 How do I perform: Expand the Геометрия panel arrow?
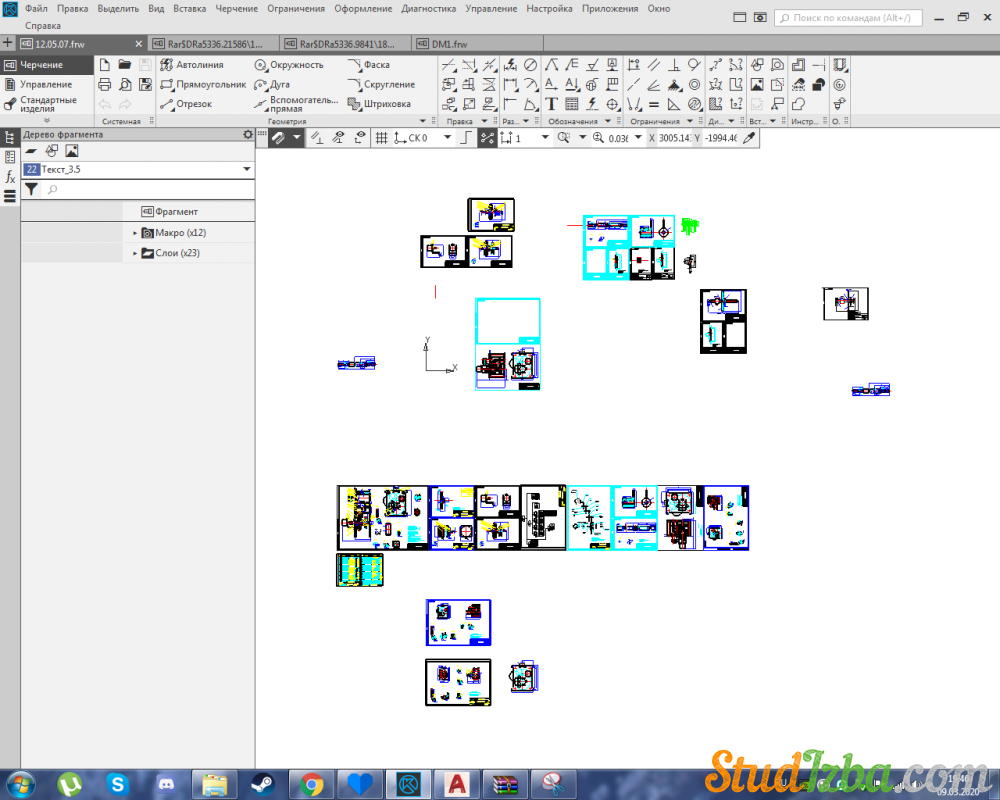(x=422, y=121)
